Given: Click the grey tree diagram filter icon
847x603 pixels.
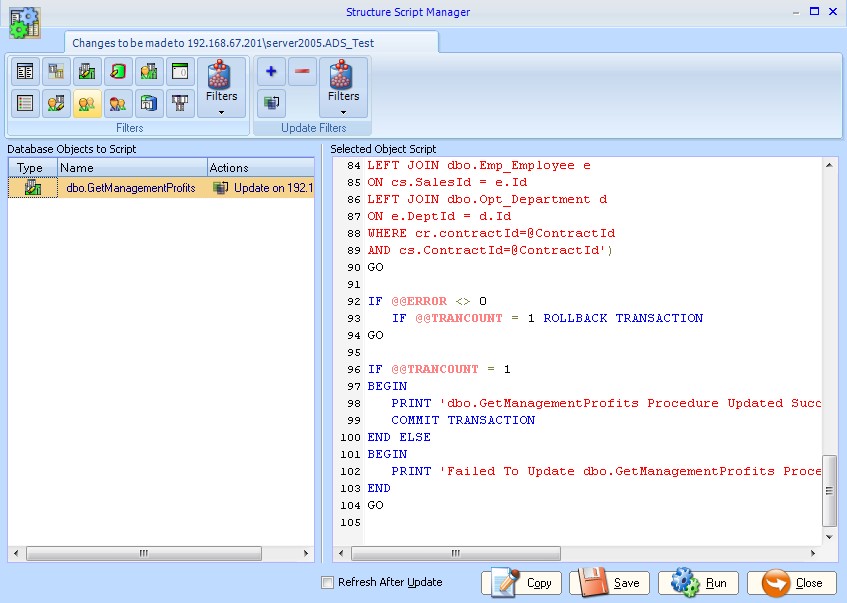Looking at the screenshot, I should pos(180,102).
